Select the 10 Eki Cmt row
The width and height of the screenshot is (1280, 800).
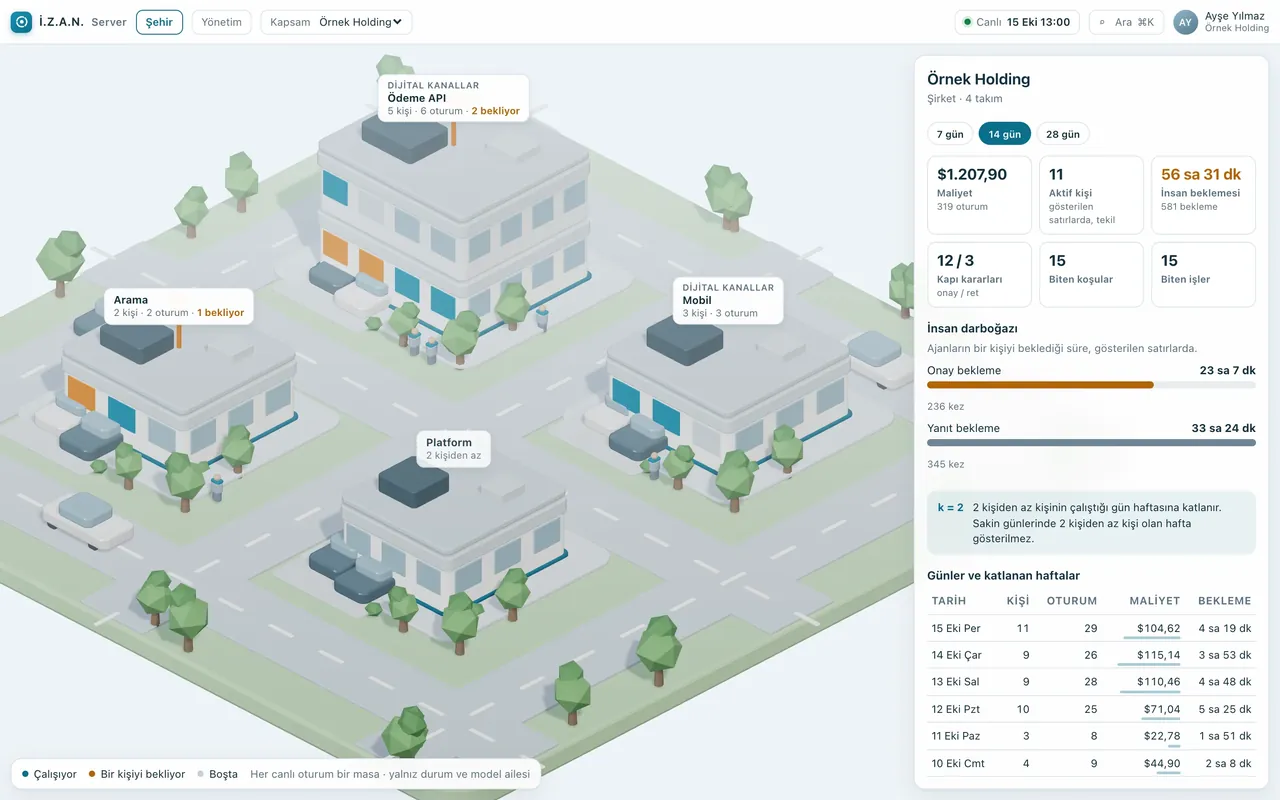point(1091,763)
